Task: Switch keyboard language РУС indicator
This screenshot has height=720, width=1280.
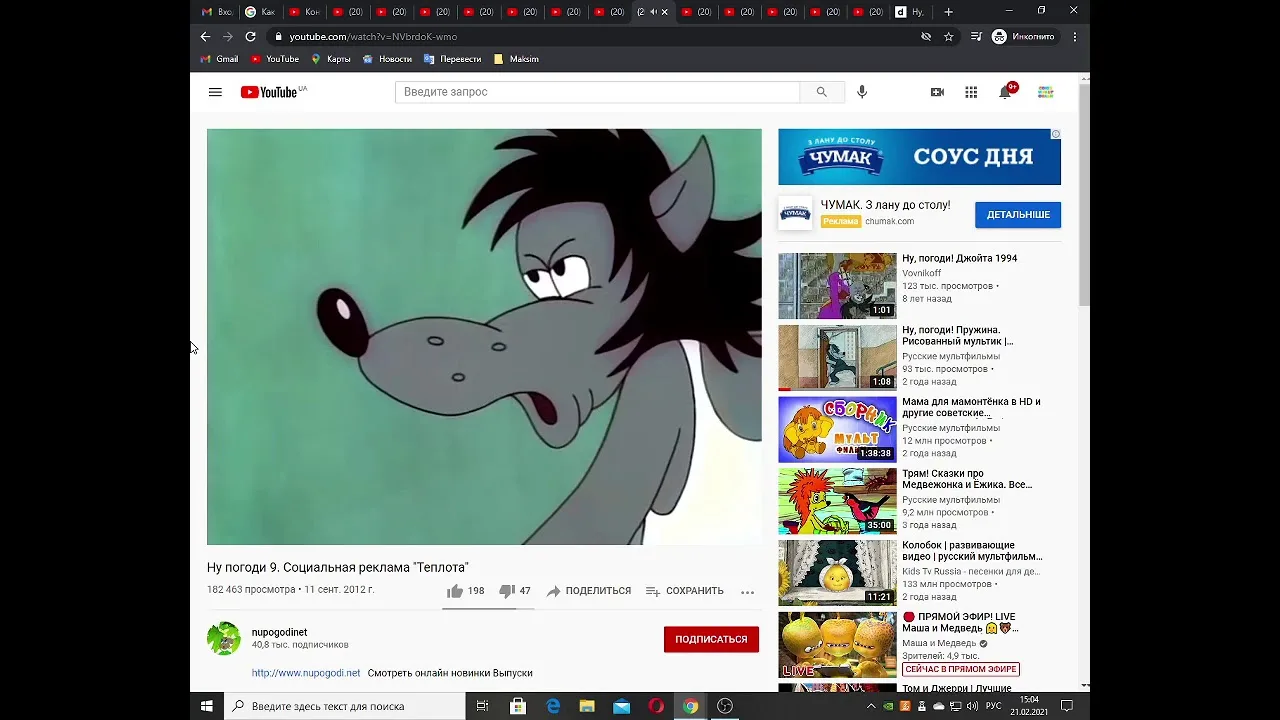Action: 993,706
